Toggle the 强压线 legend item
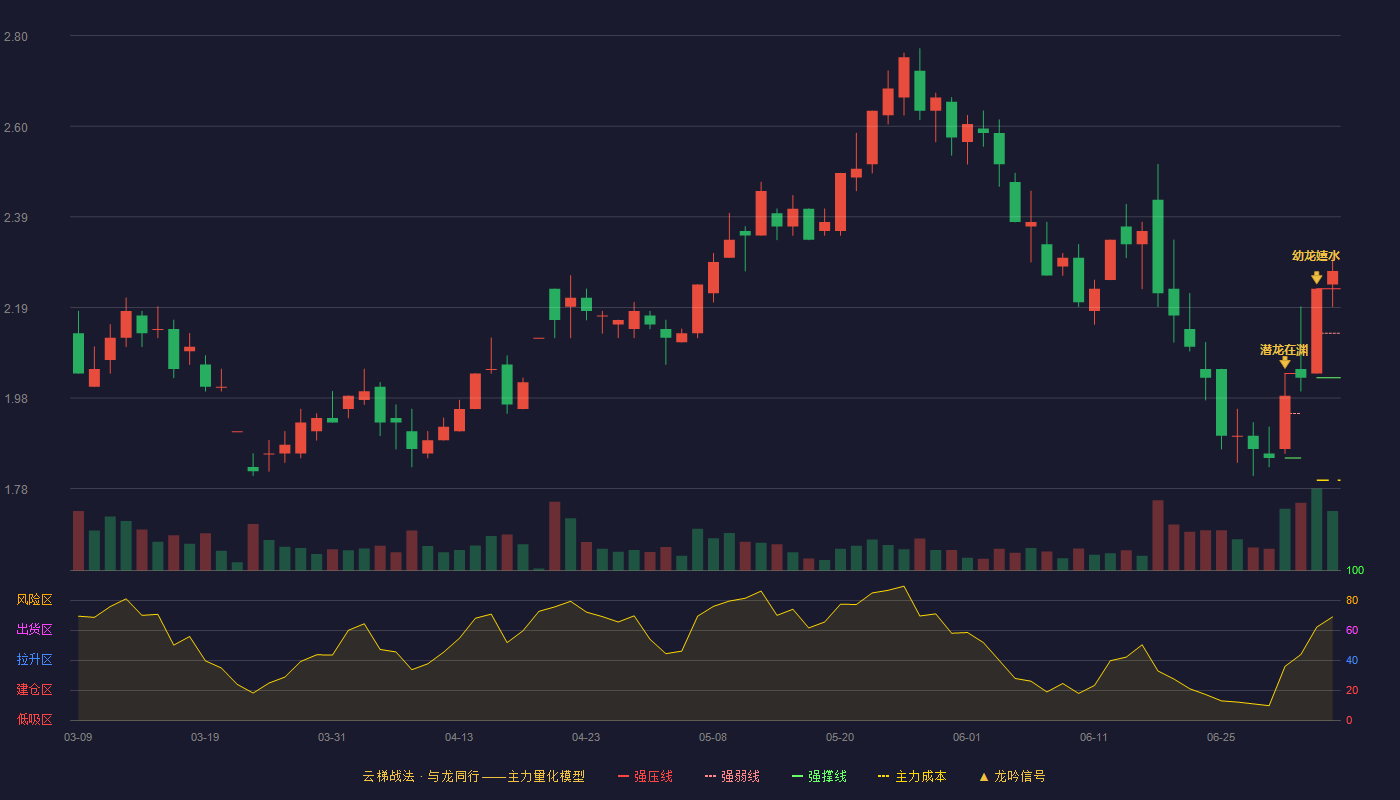Screen dimensions: 1400x800 (x=645, y=776)
